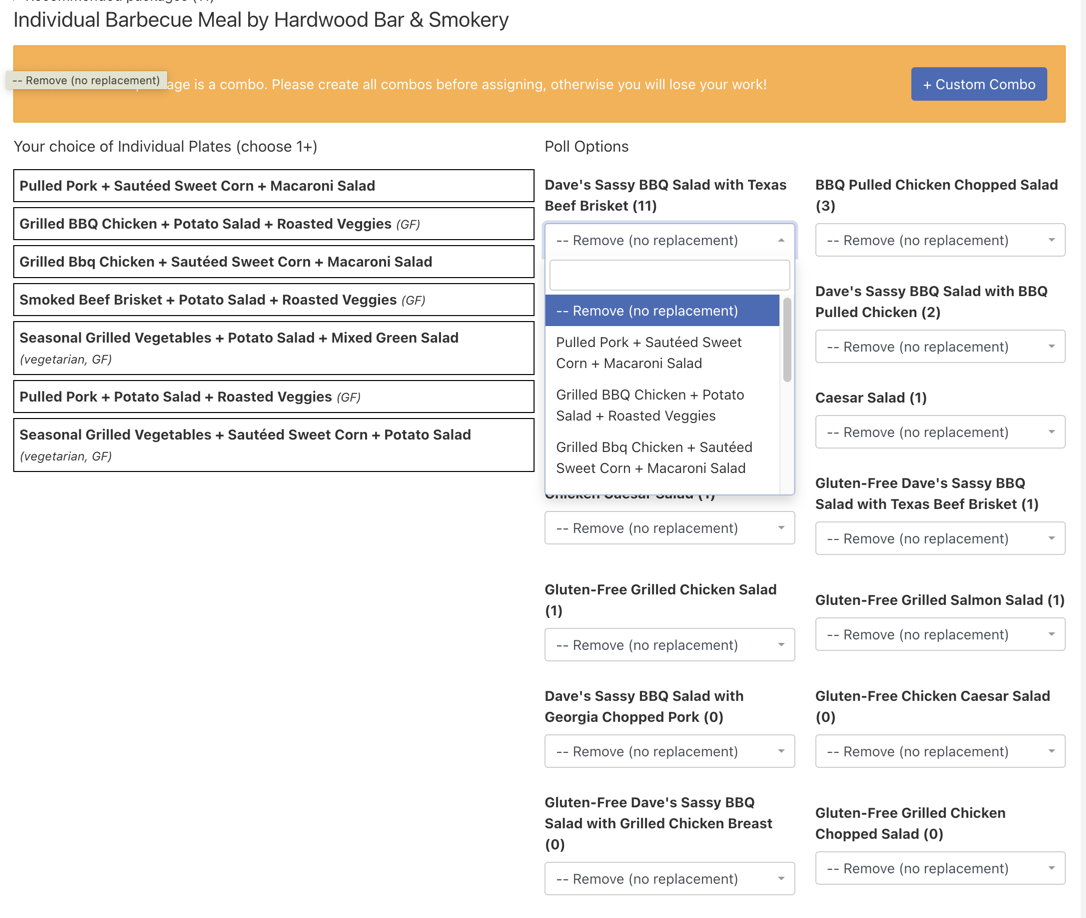Select Grilled Bbq Chicken + Macaroni Salad replacement
This screenshot has width=1086, height=918.
(x=662, y=457)
